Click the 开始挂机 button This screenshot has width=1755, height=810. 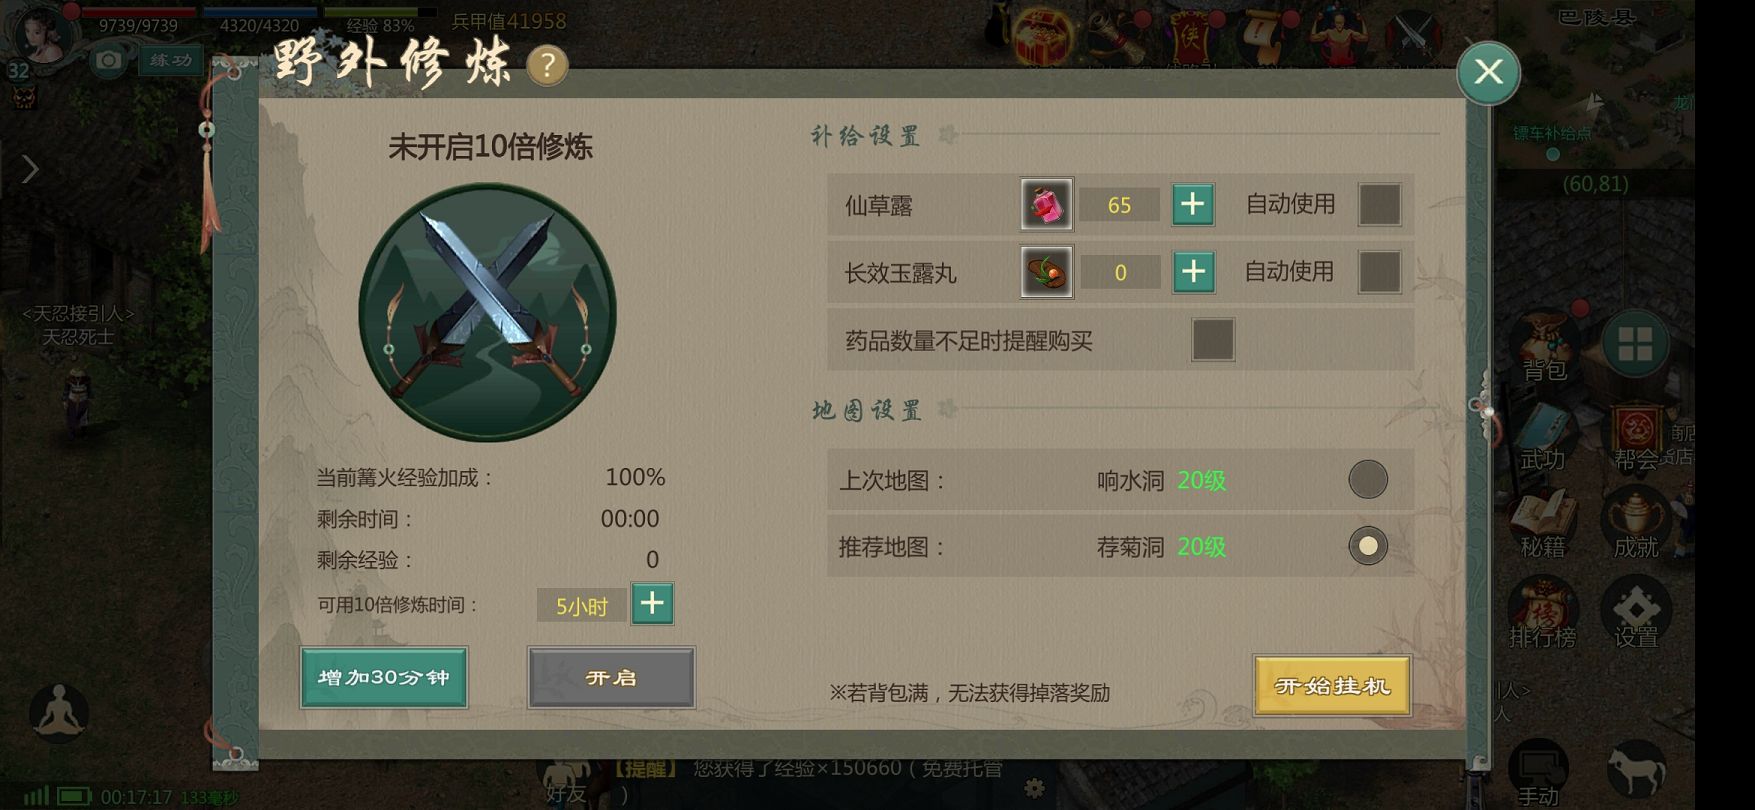[x=1332, y=686]
